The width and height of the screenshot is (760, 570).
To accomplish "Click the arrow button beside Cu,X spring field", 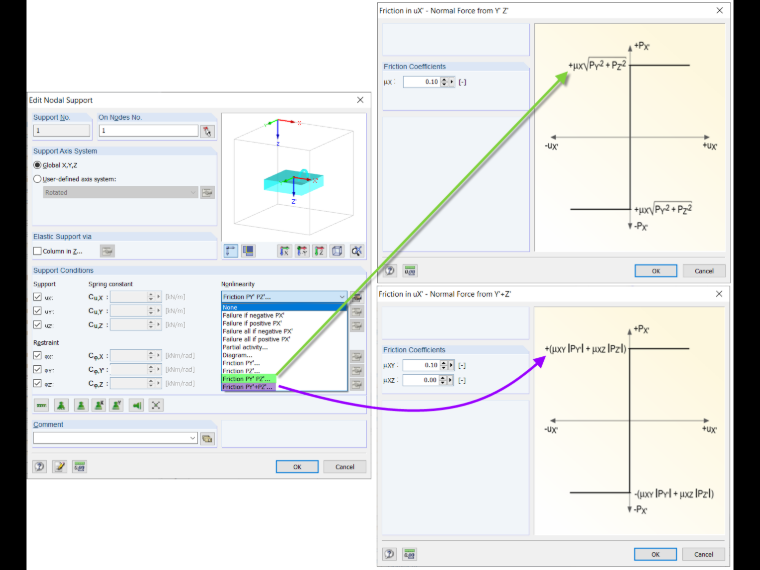I will [x=158, y=297].
